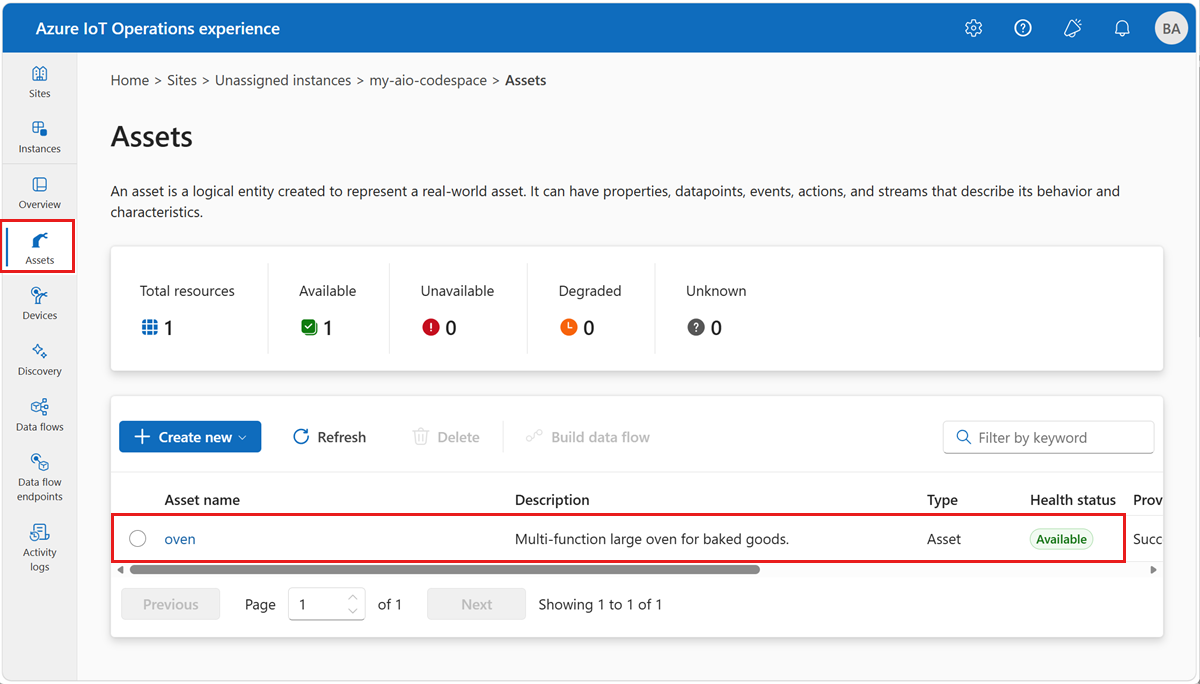Screen dimensions: 1200x684
Task: Click the Refresh button
Action: coord(329,437)
